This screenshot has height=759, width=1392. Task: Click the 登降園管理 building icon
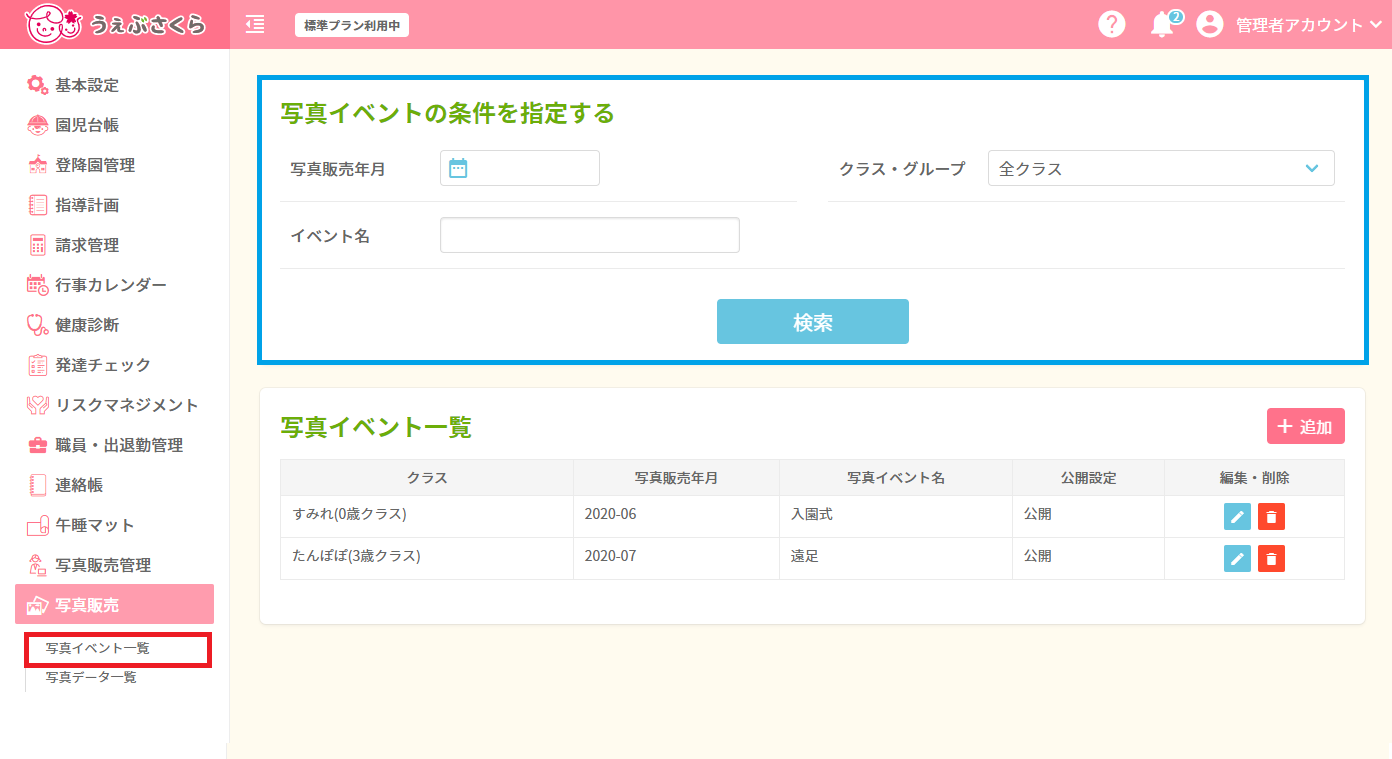point(37,165)
